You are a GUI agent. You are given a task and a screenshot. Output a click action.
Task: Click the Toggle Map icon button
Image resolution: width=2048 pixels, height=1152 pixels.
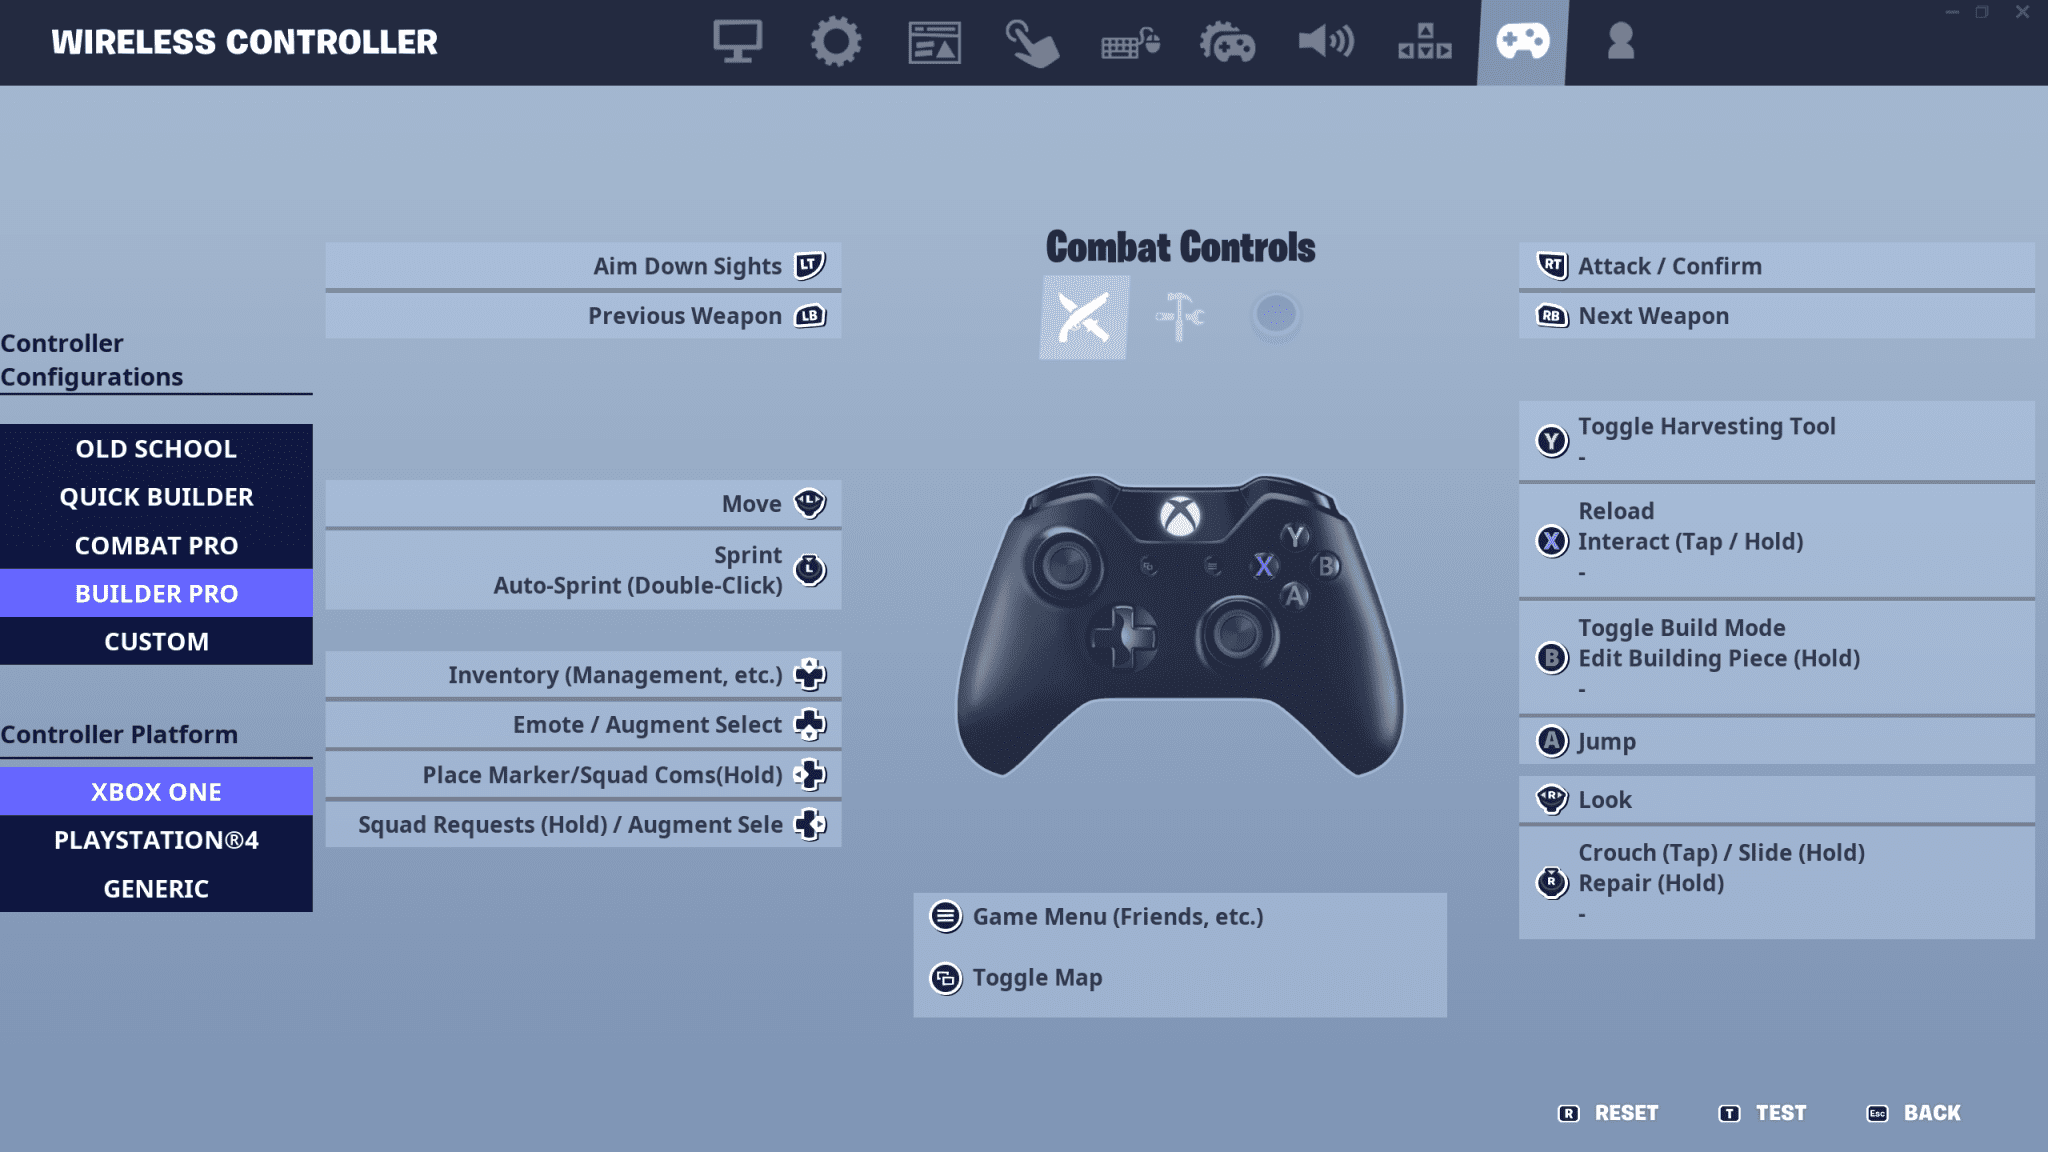(x=944, y=976)
